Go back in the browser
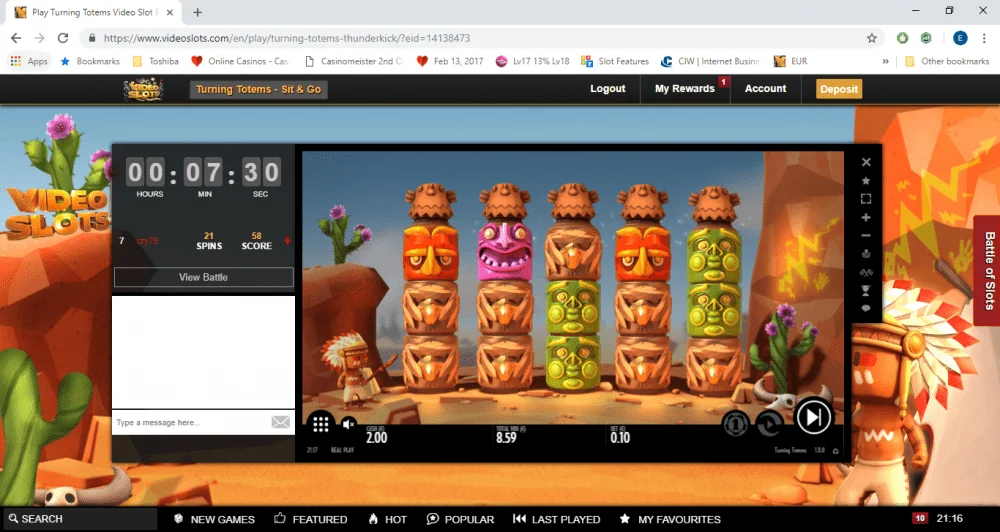Screen dimensions: 1000x532 tap(16, 38)
